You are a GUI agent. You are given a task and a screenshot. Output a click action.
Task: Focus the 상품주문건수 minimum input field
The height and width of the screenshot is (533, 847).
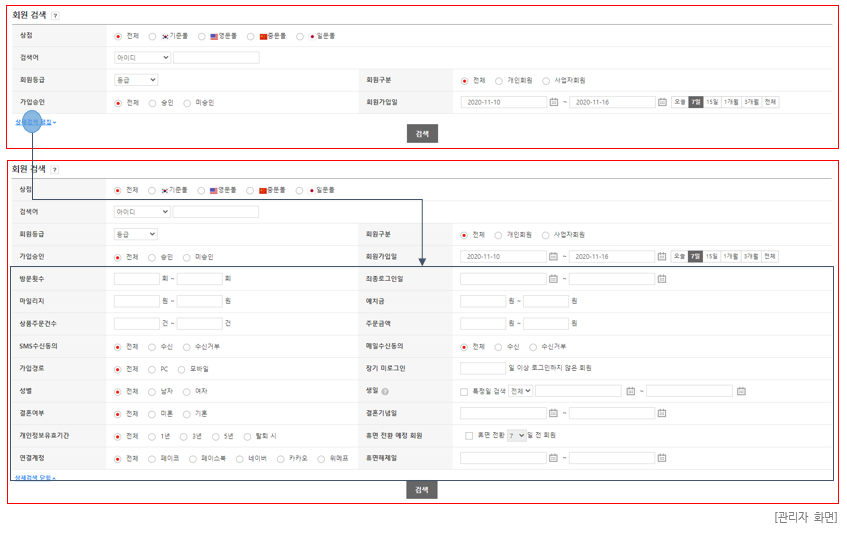click(x=137, y=323)
